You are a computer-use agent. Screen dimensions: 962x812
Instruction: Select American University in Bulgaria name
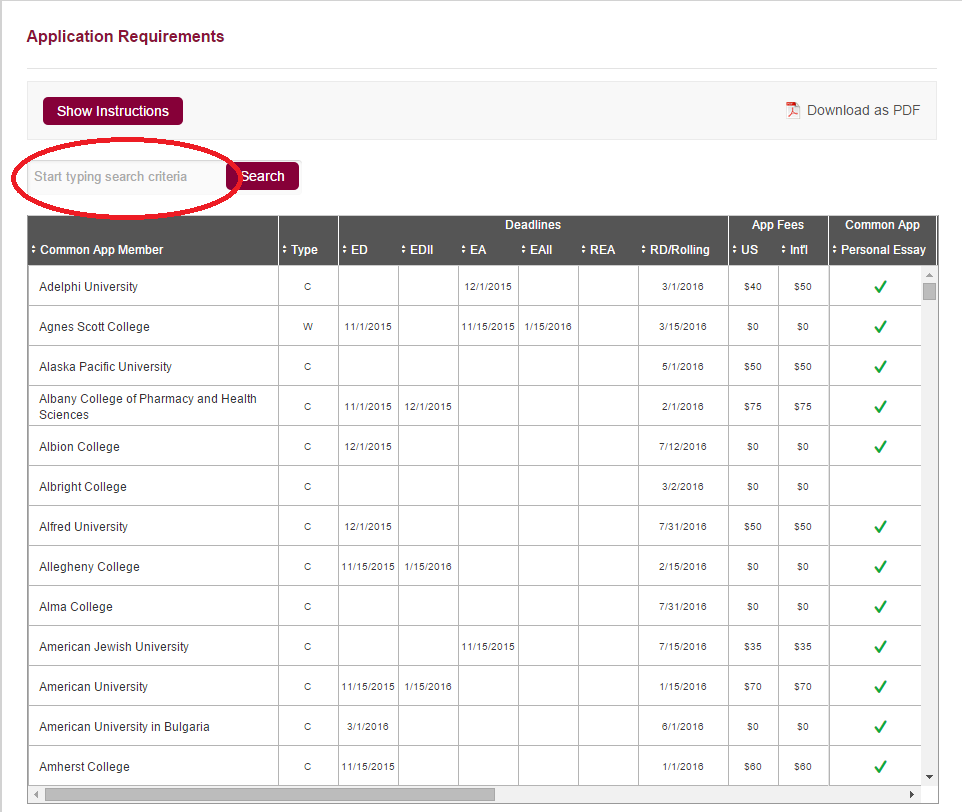(x=124, y=727)
